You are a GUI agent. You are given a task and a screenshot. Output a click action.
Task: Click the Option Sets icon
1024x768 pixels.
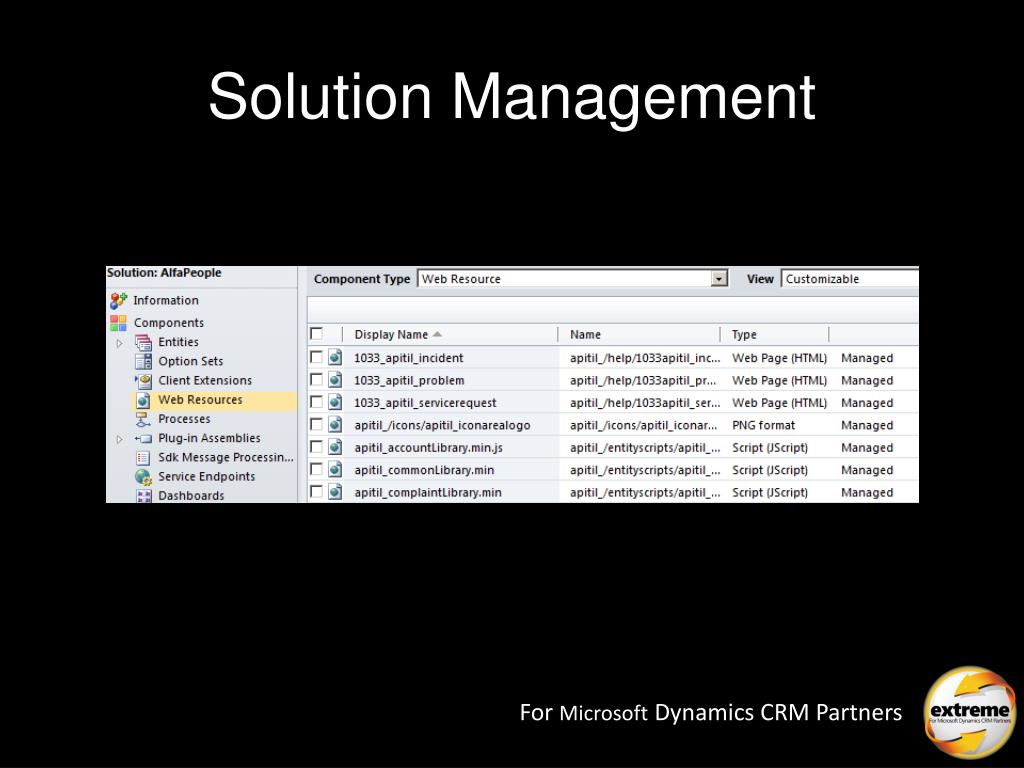pos(143,361)
